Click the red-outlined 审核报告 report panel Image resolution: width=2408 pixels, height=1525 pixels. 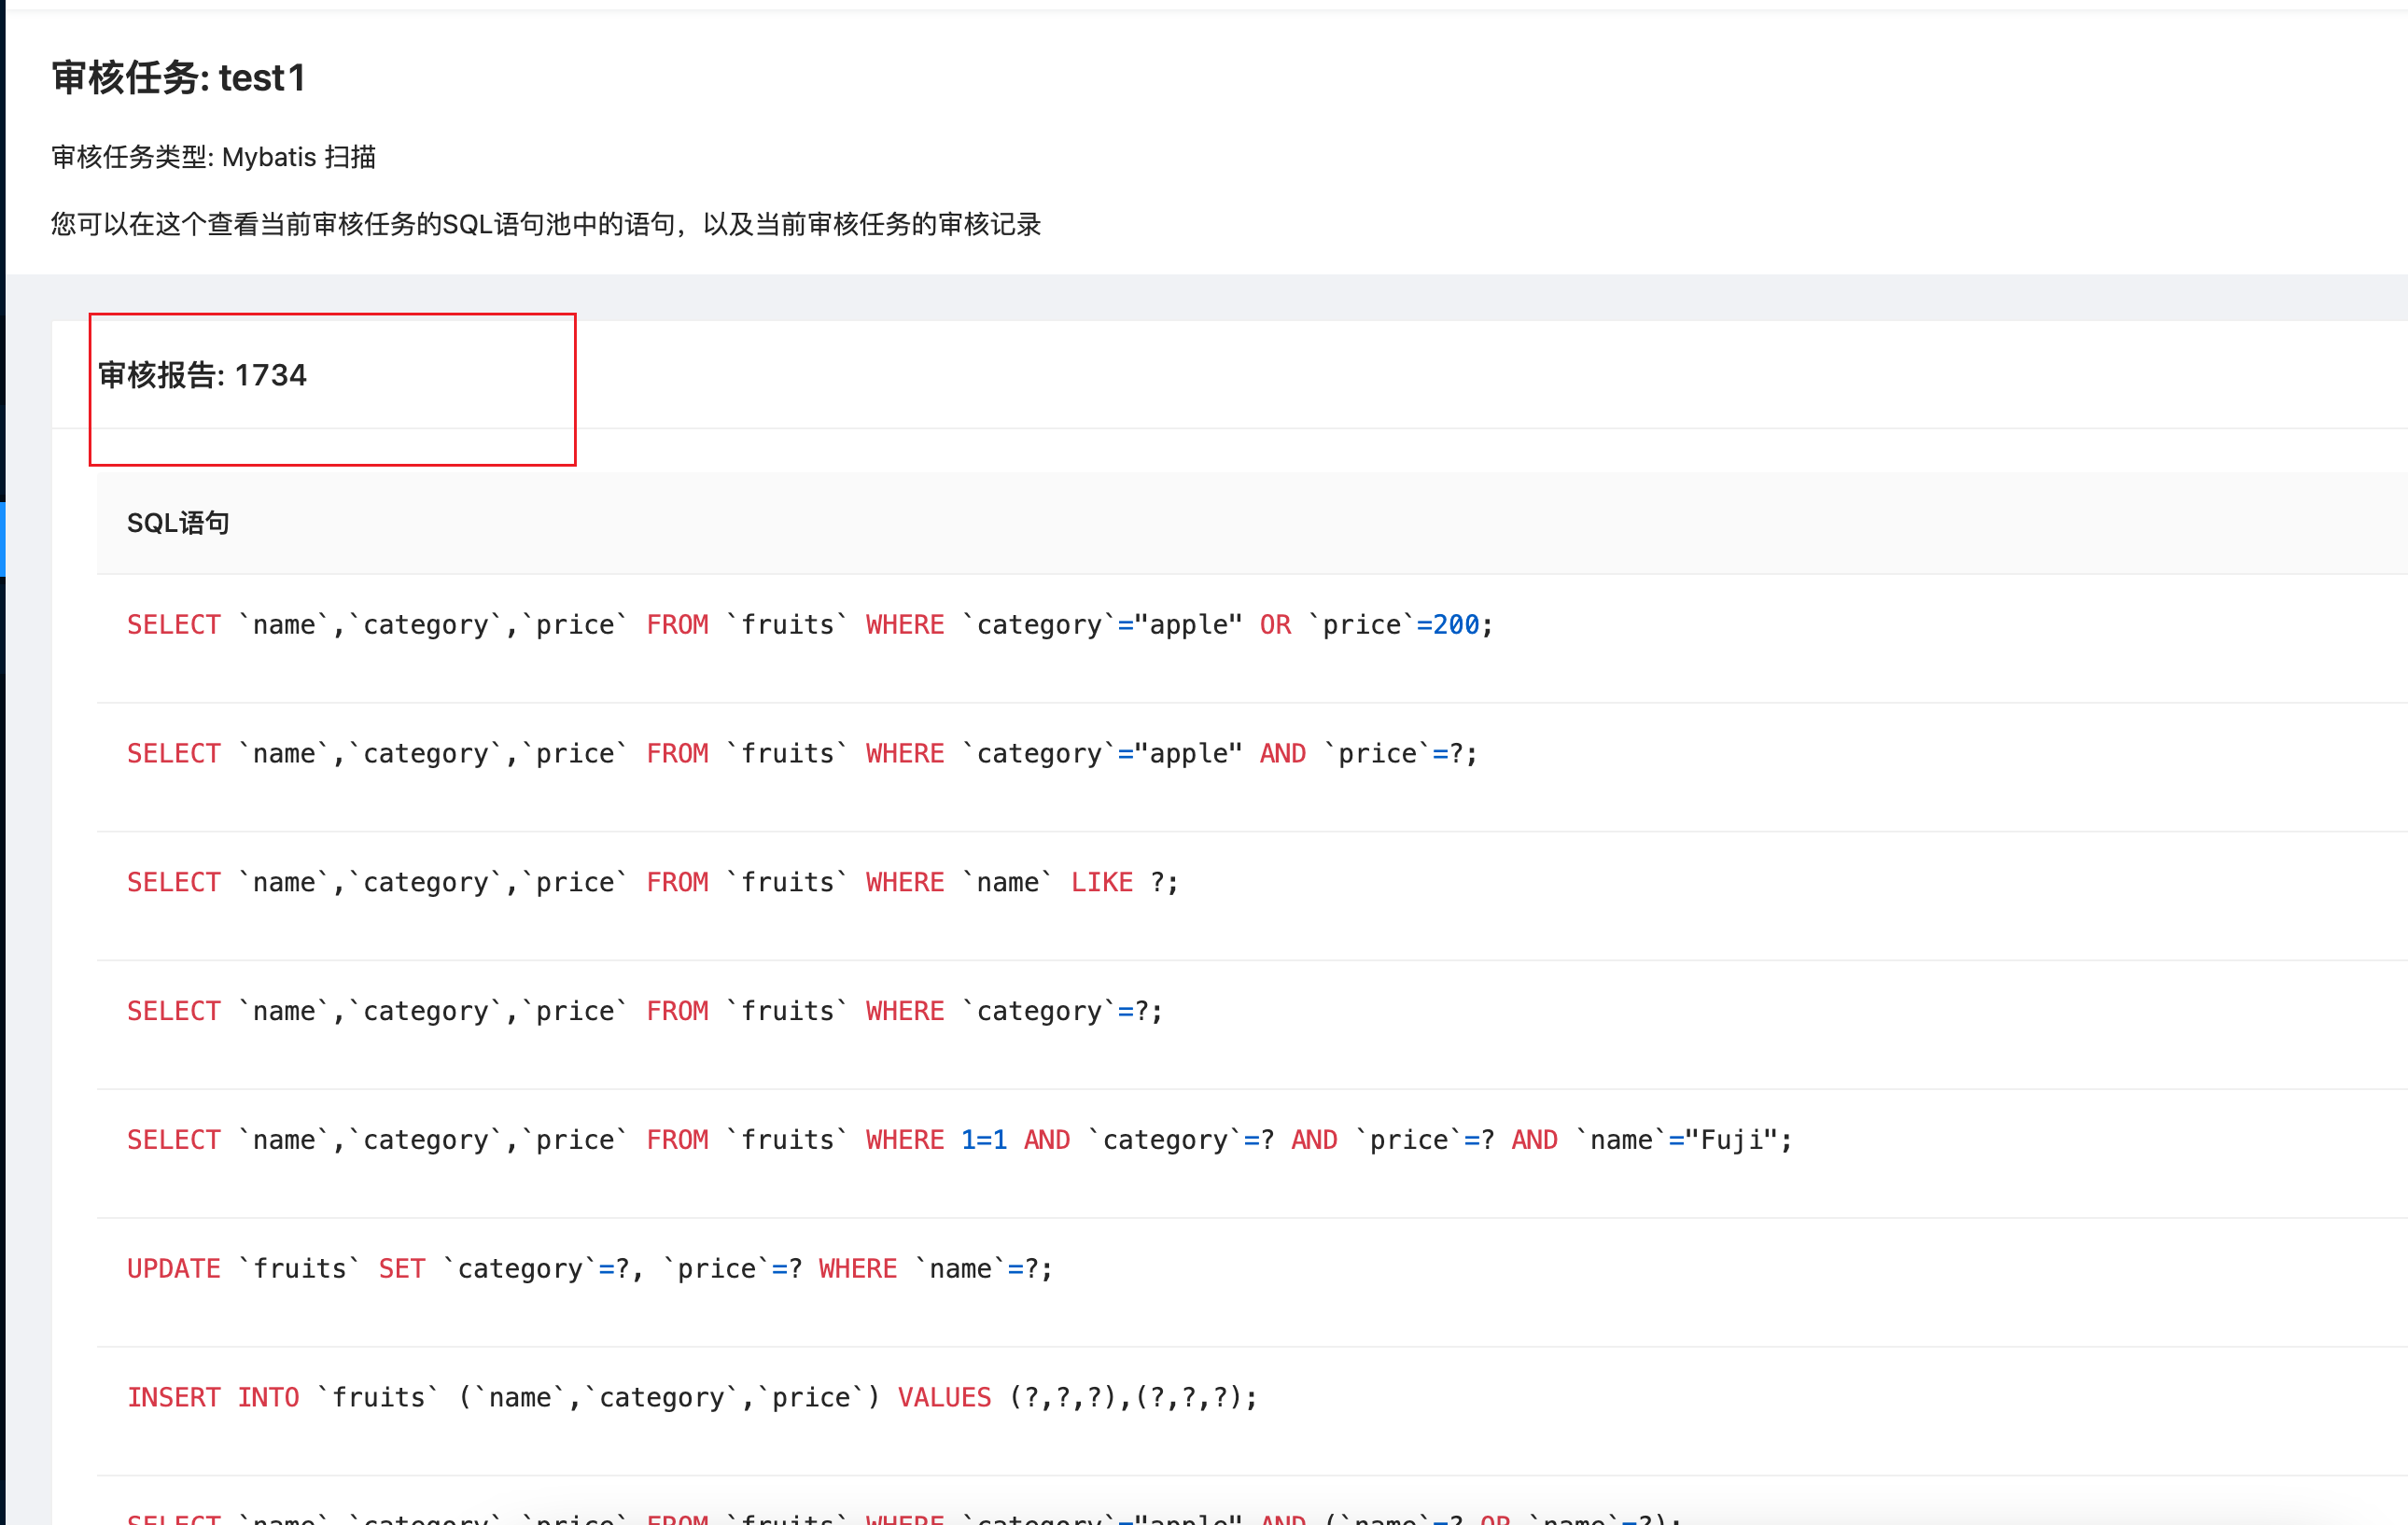pos(332,390)
